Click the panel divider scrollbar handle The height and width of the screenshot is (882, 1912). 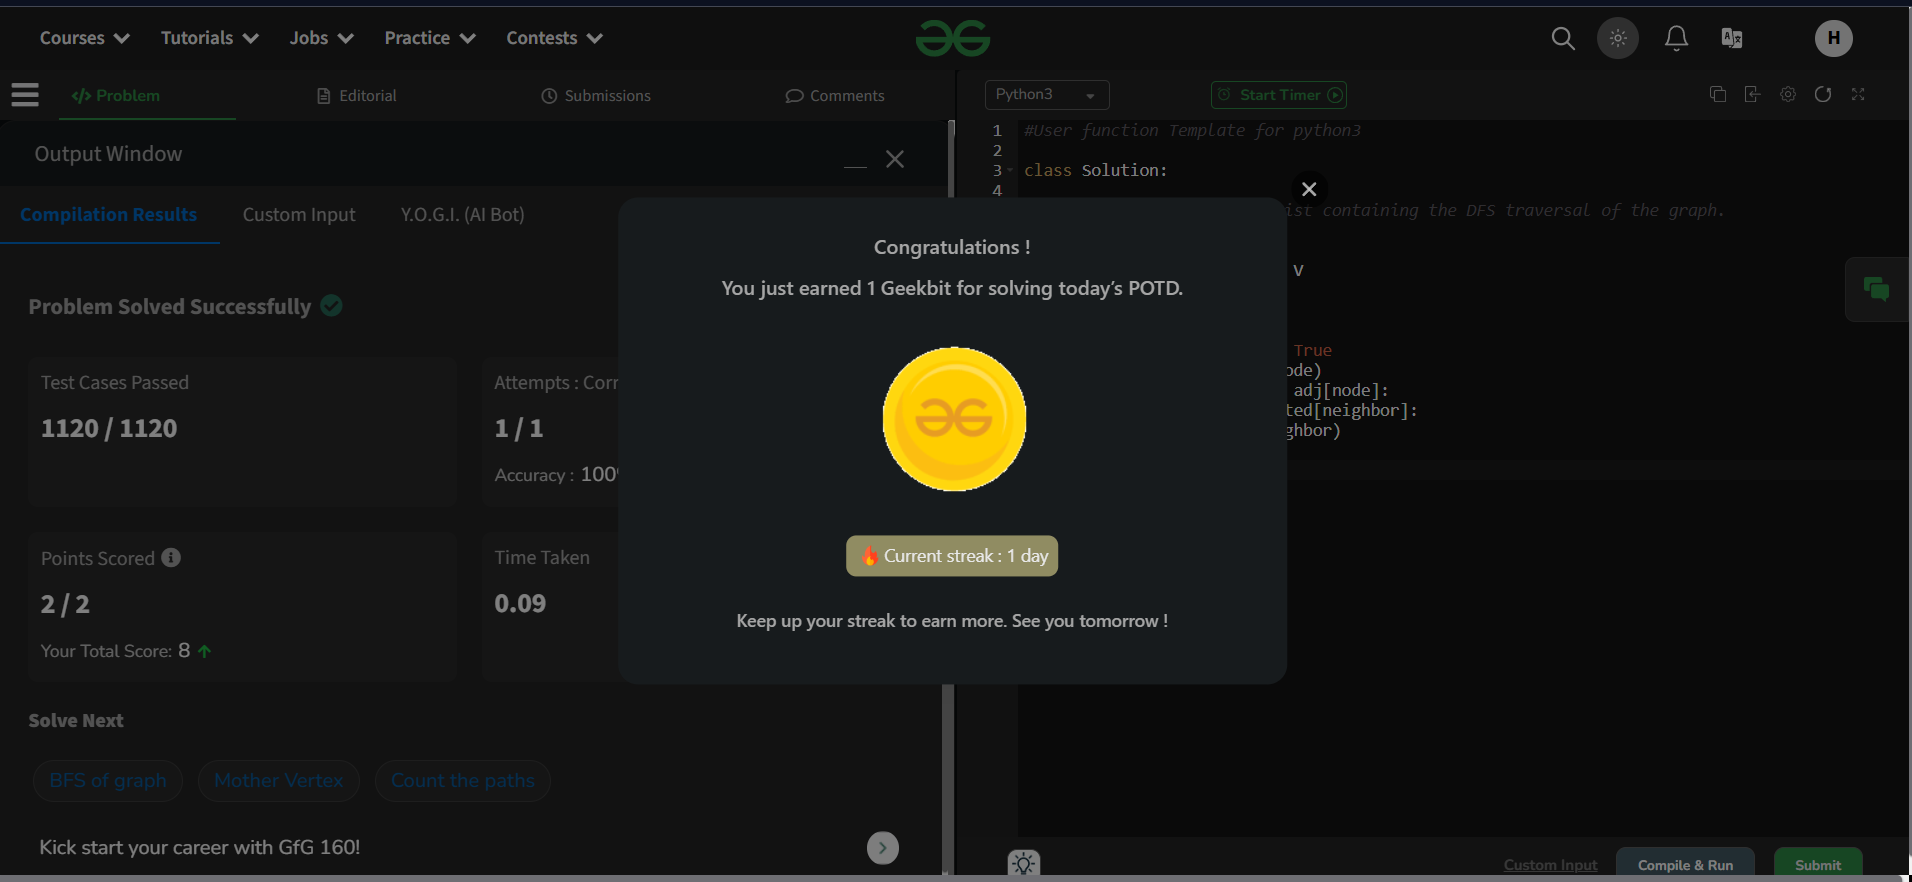pyautogui.click(x=948, y=780)
